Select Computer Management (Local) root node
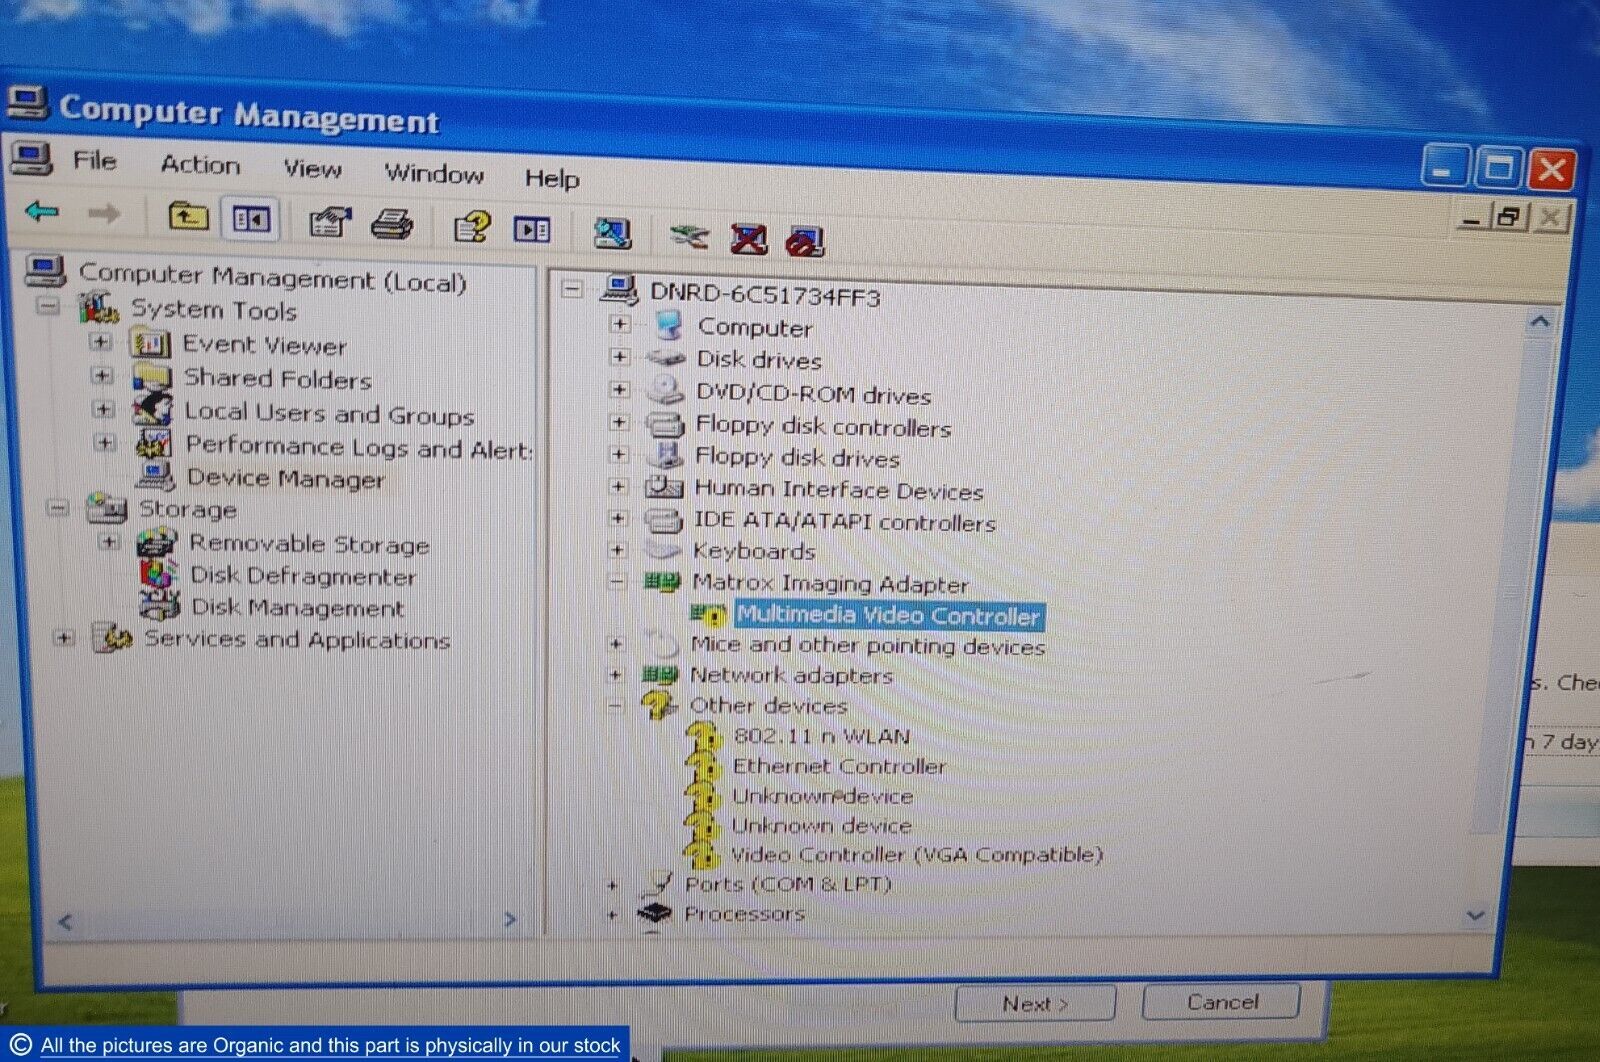The image size is (1600, 1062). click(x=272, y=276)
